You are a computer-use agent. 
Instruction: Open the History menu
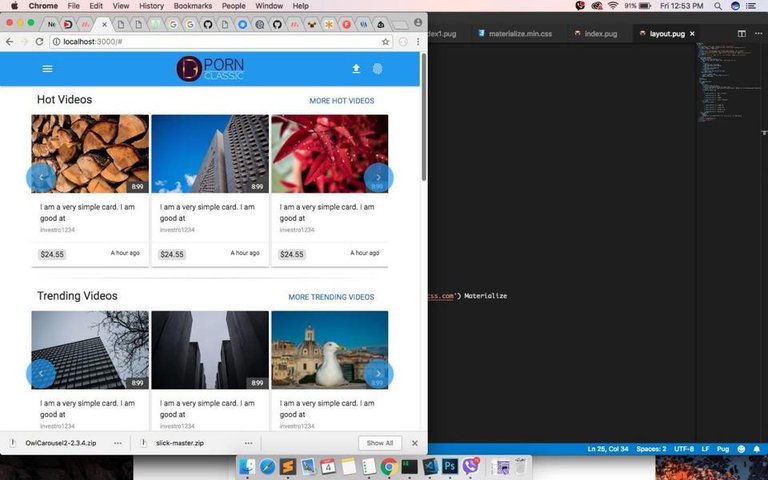click(x=151, y=6)
